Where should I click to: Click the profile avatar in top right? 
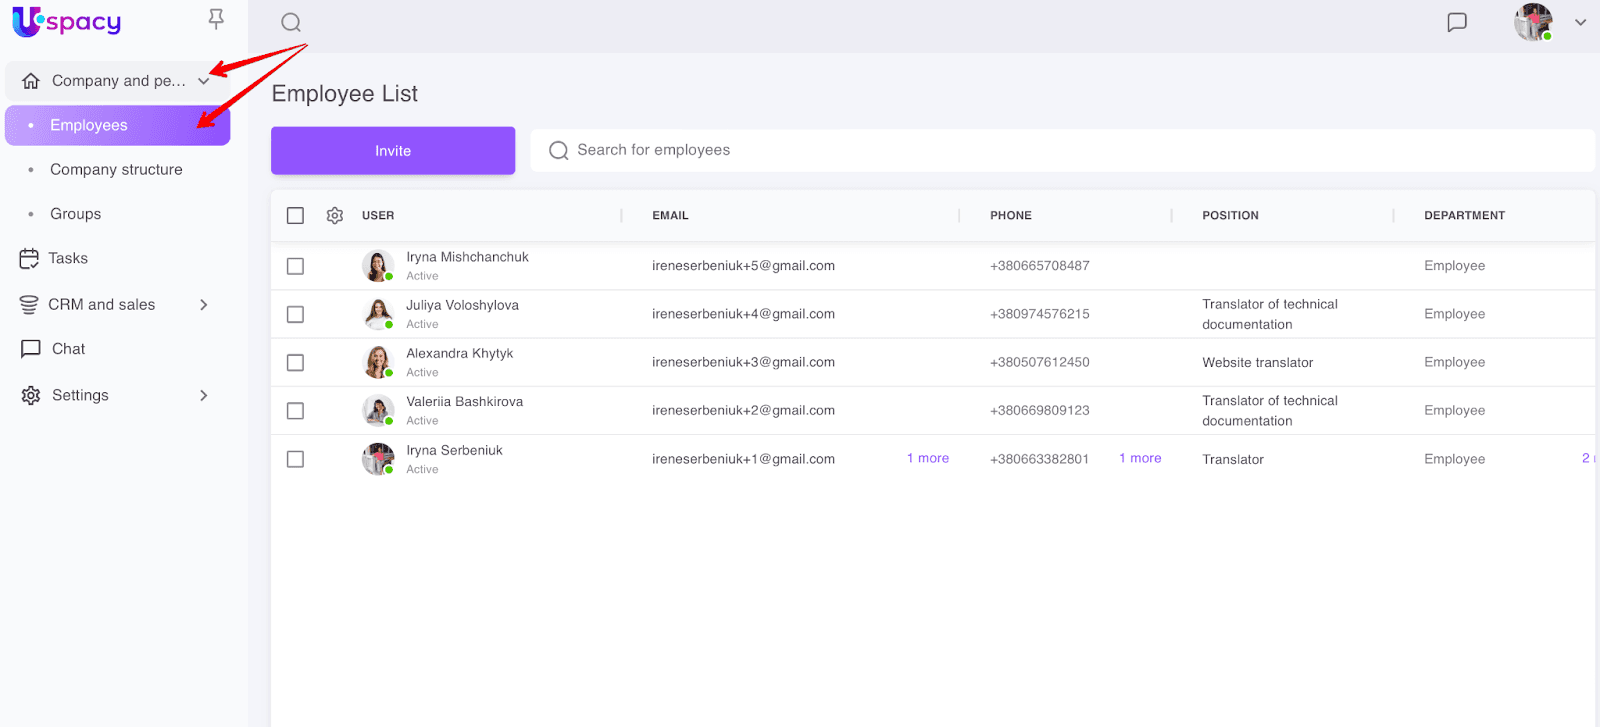click(1533, 22)
